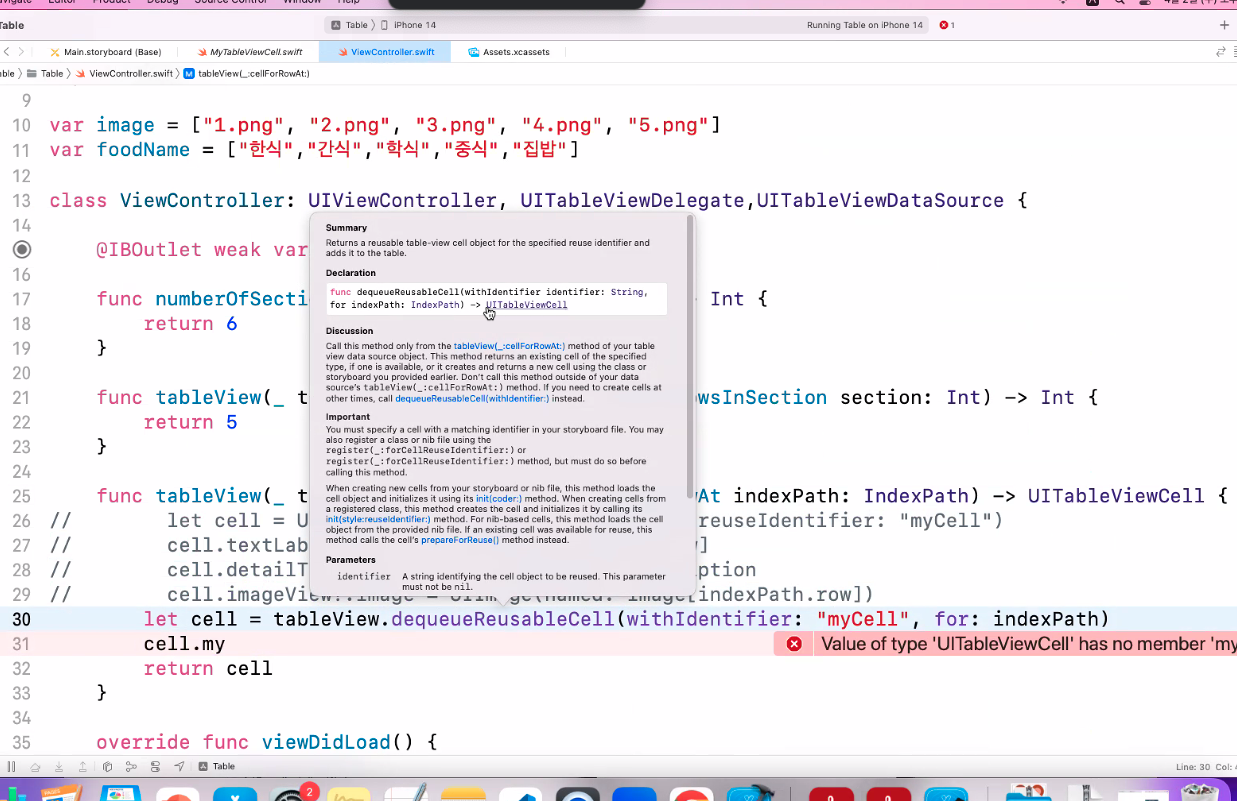Click viewDidLoad on line 35
This screenshot has height=801, width=1237.
tap(326, 742)
